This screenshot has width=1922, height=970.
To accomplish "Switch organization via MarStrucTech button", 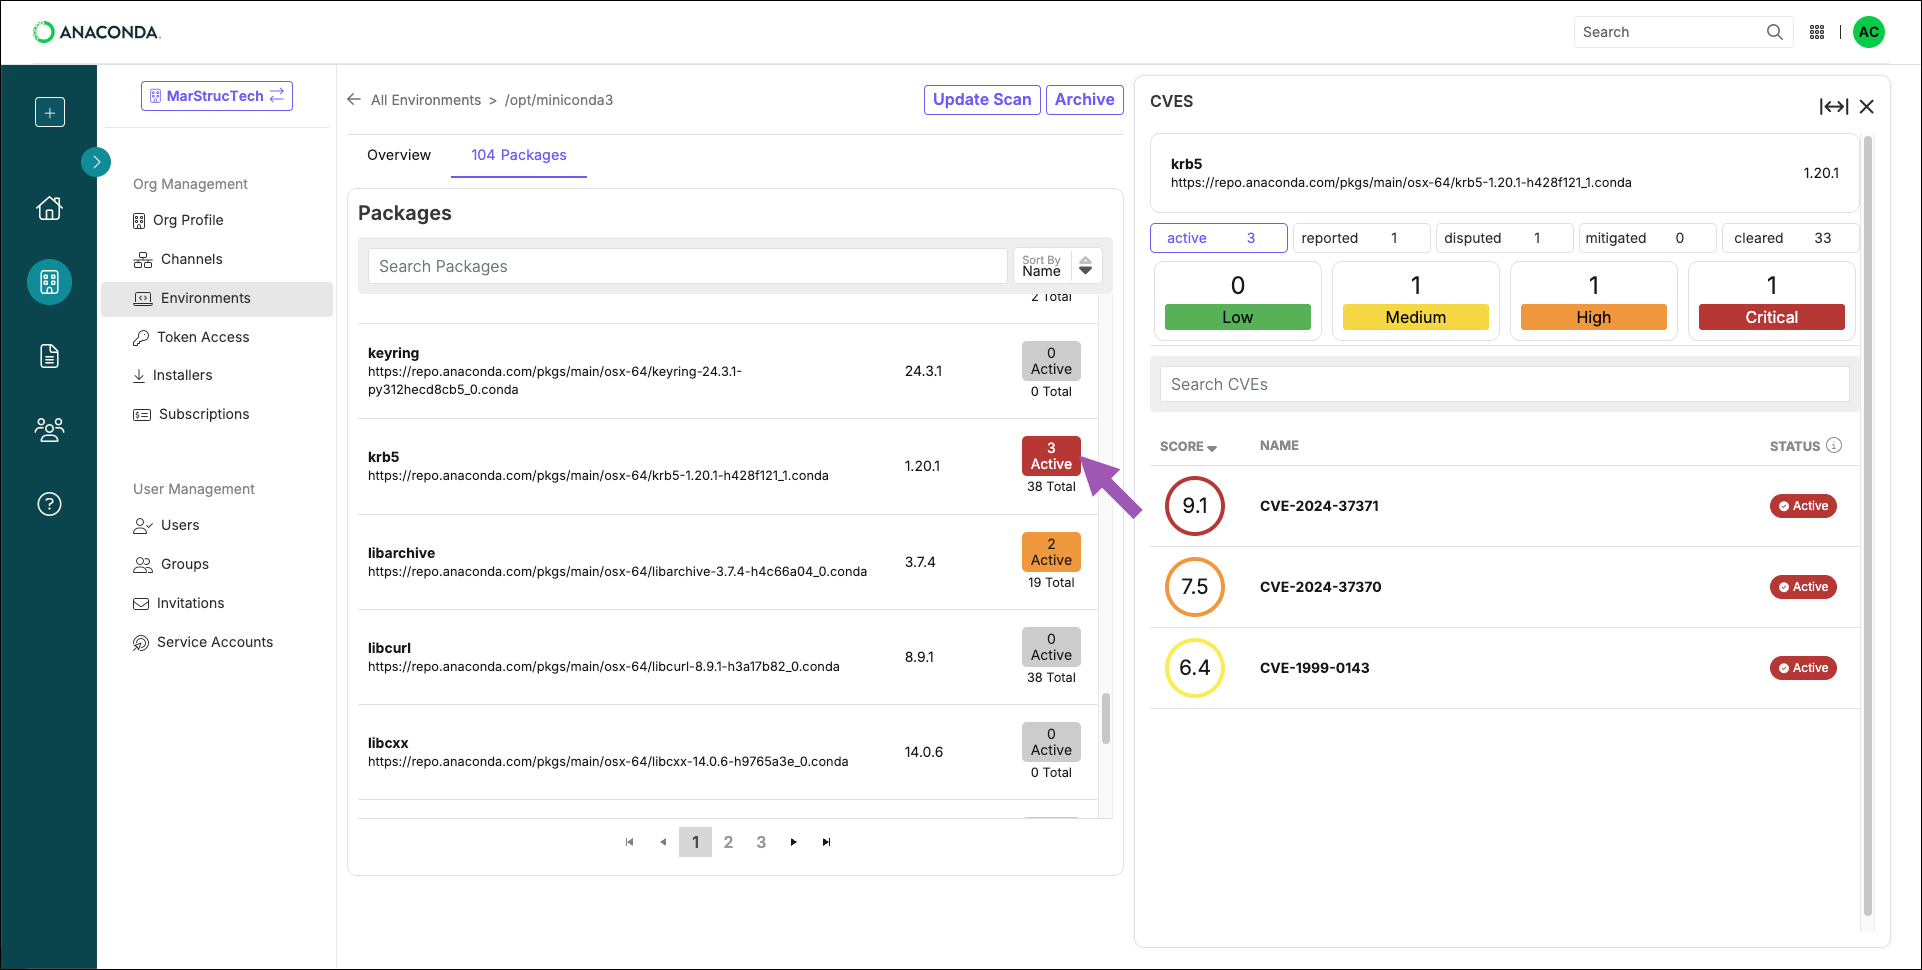I will pos(216,96).
